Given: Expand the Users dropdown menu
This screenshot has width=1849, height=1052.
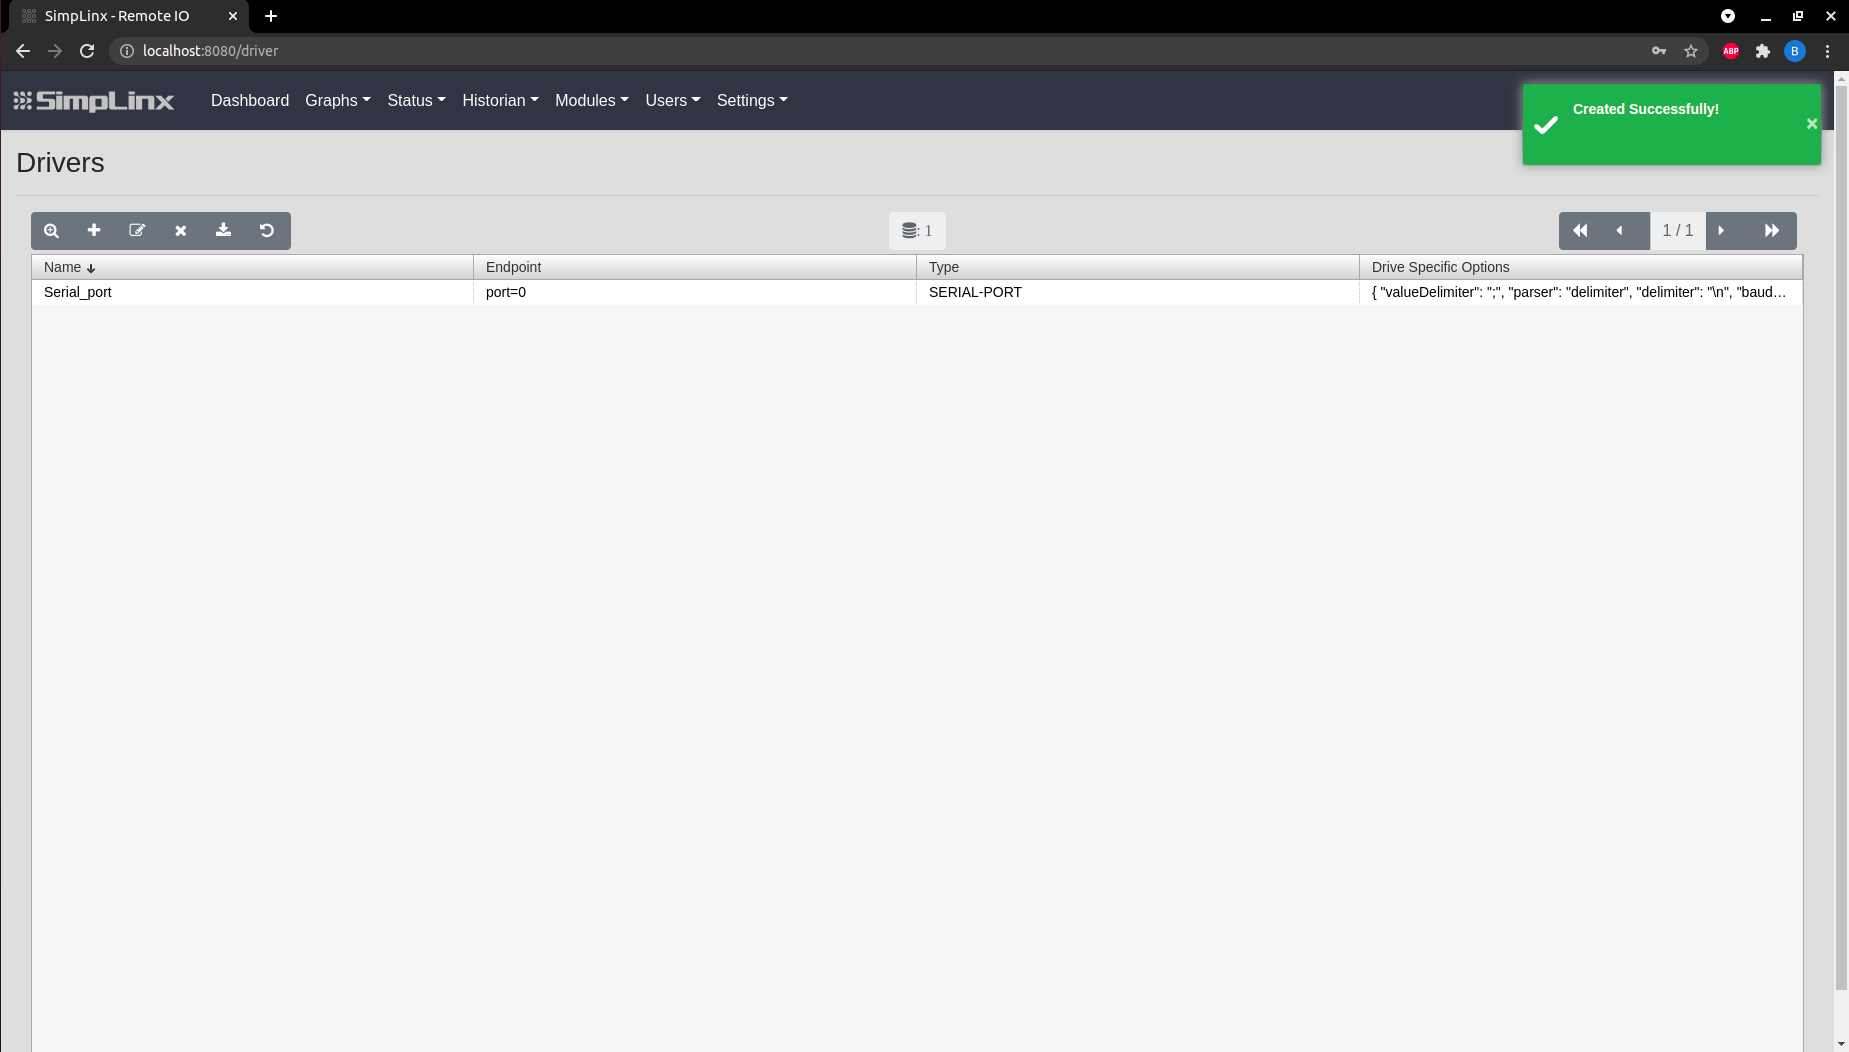Looking at the screenshot, I should coord(673,100).
